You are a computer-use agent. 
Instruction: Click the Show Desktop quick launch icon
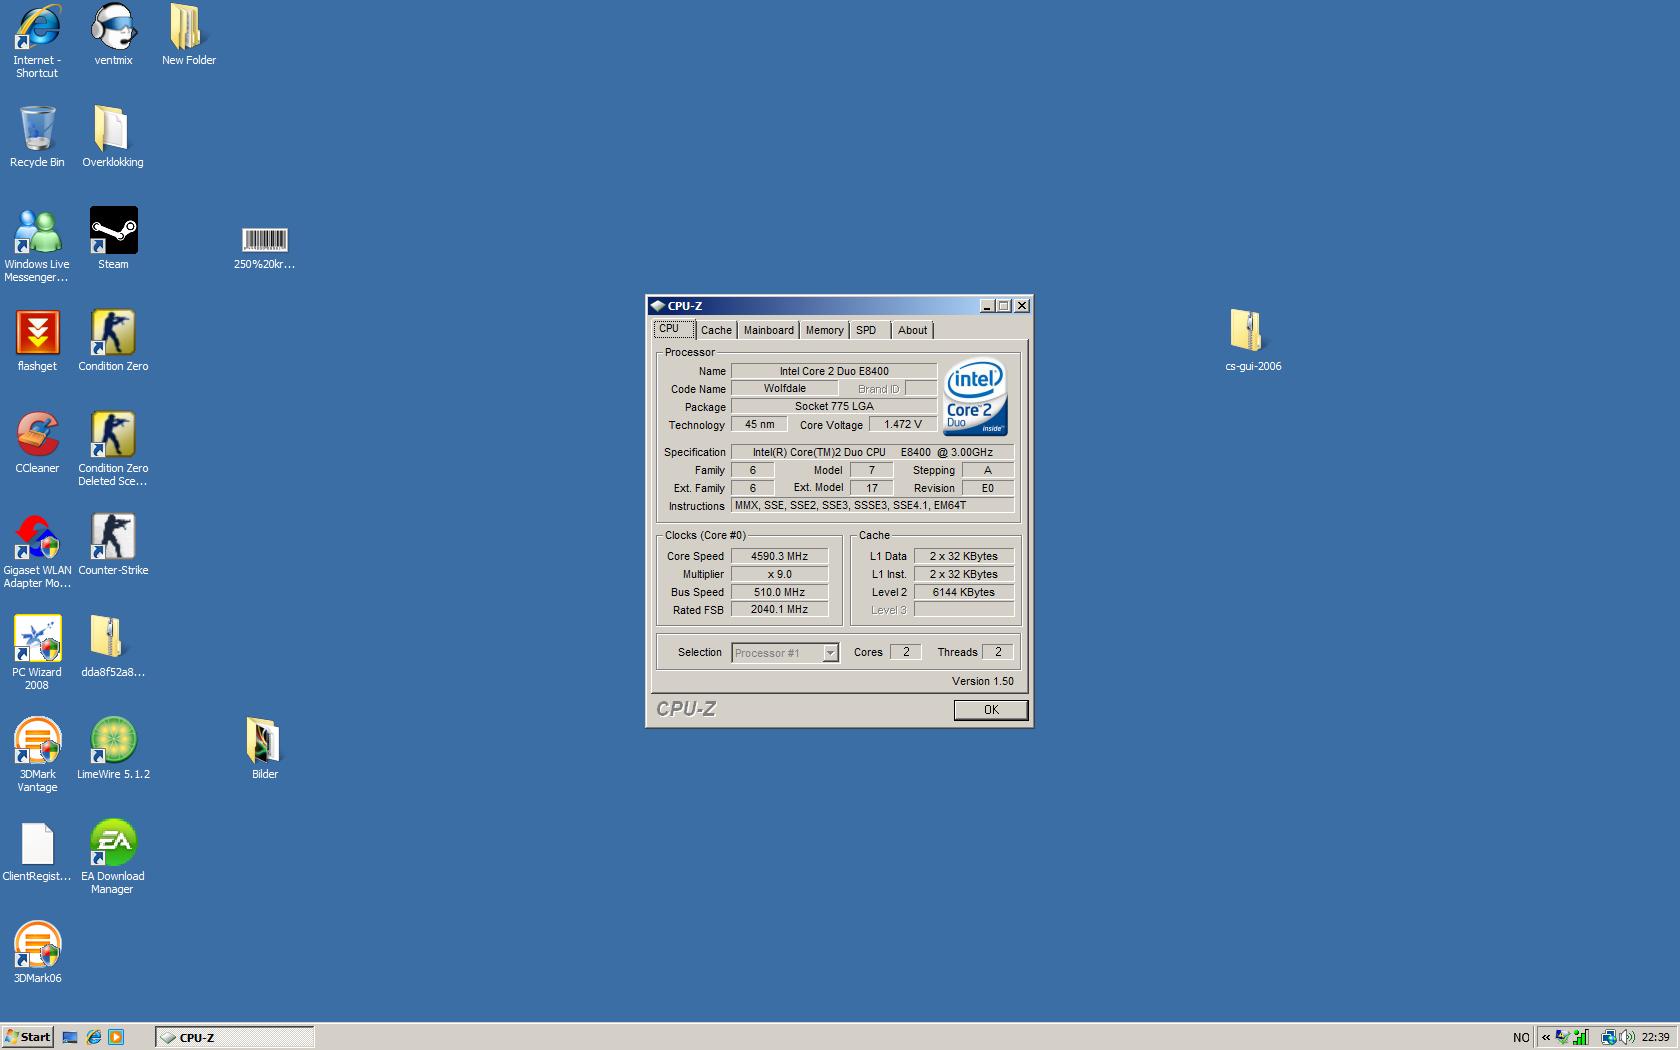pos(70,1037)
